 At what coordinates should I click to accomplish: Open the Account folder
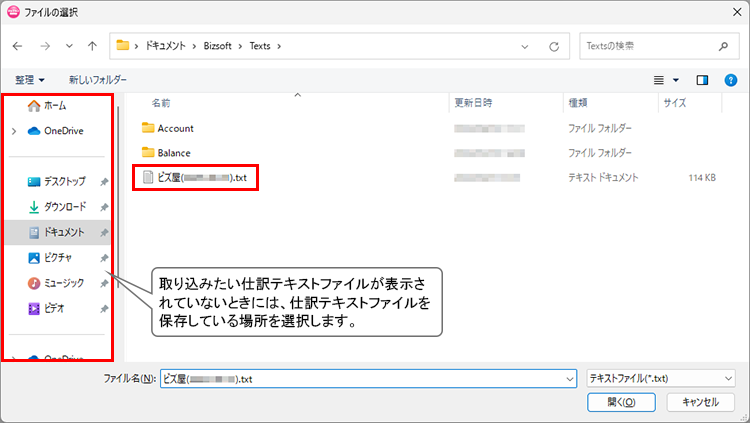[175, 128]
